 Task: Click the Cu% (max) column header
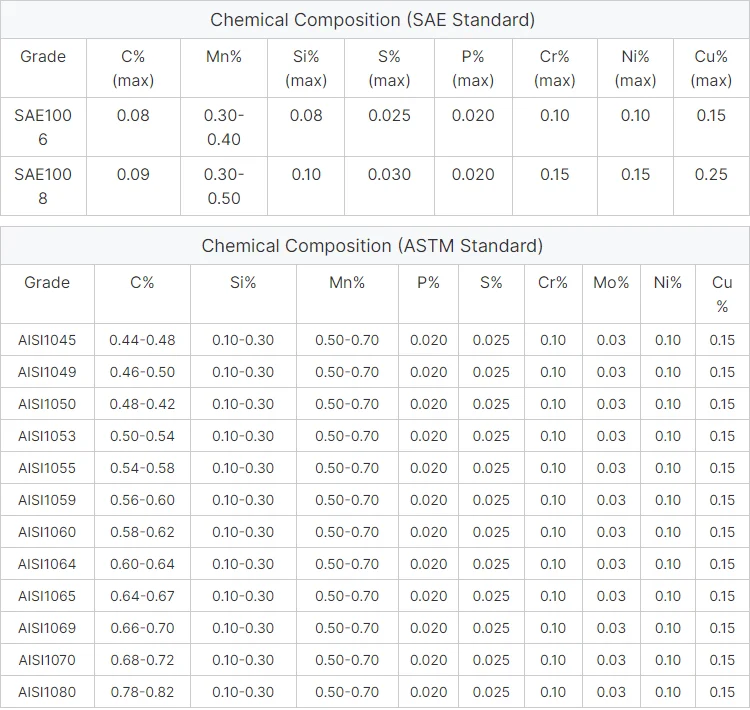click(x=711, y=68)
